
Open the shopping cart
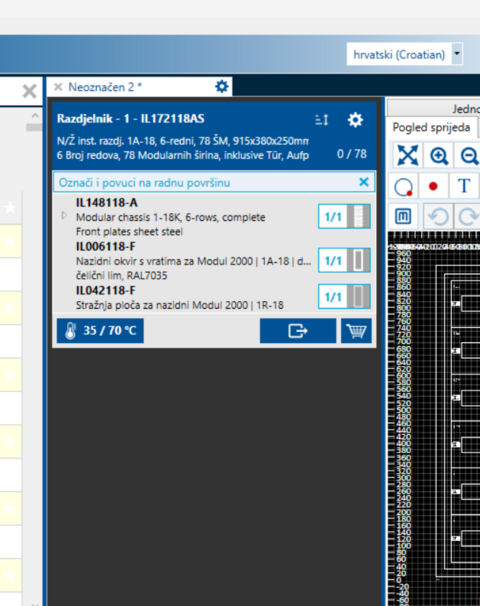point(356,331)
